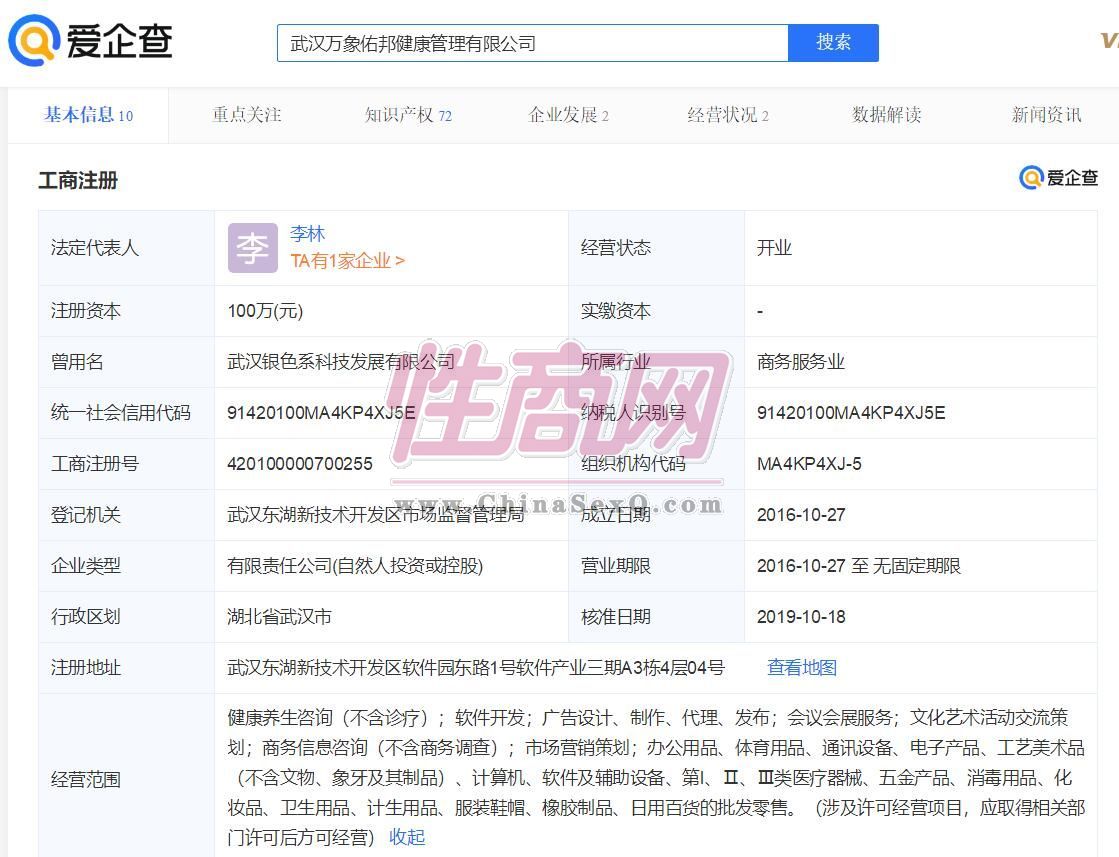
Task: Collapse business scope with 收起
Action: pyautogui.click(x=407, y=837)
